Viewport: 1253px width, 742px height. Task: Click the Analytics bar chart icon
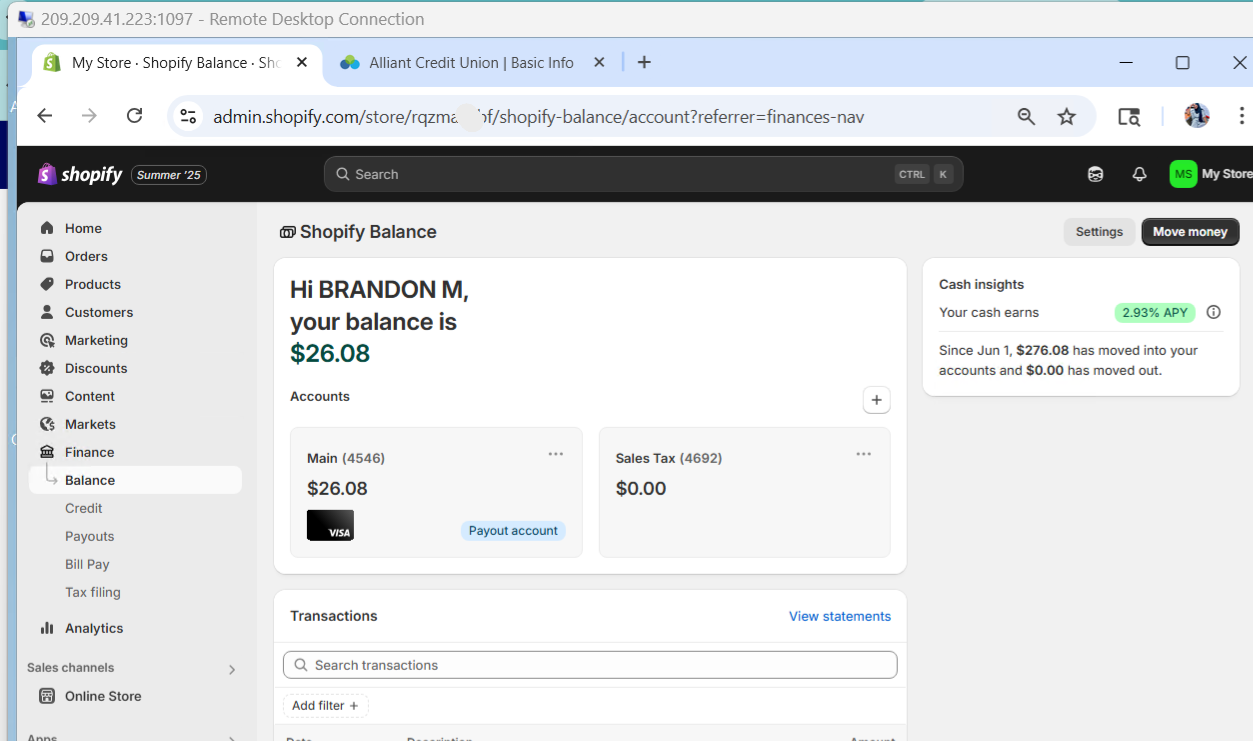(47, 628)
